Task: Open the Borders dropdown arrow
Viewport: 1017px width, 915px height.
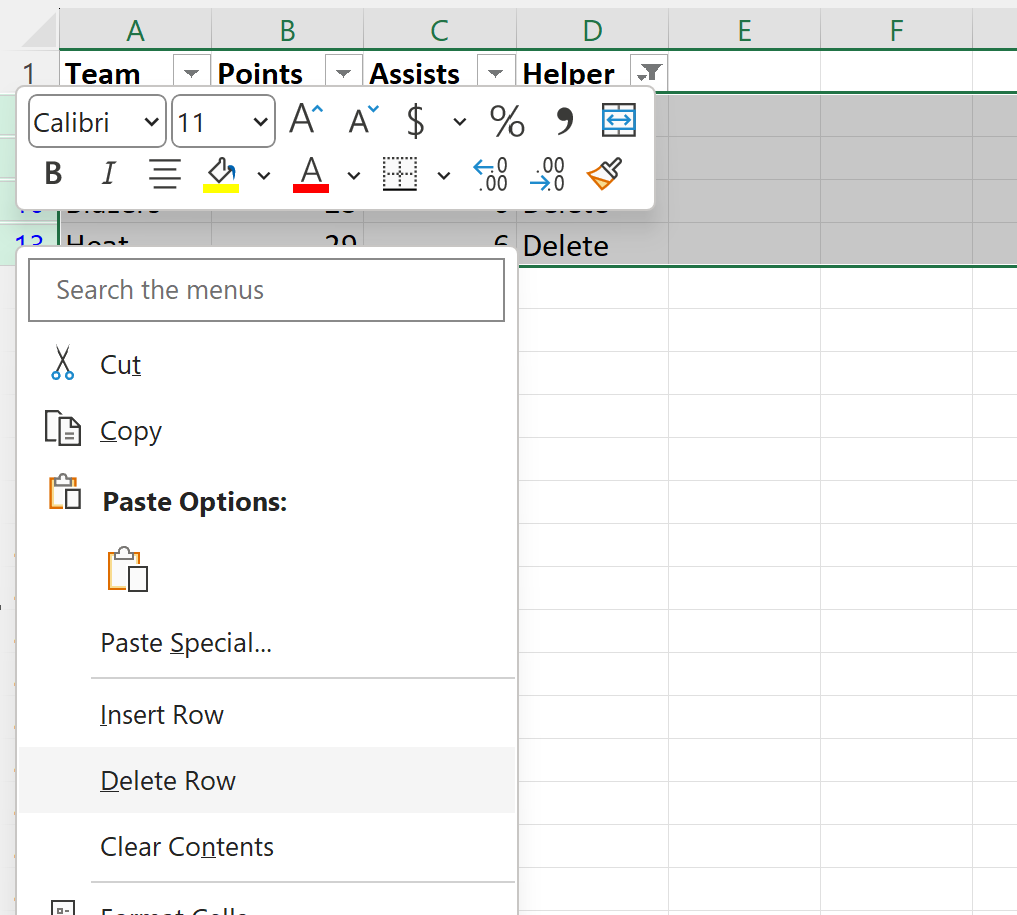Action: coord(444,173)
